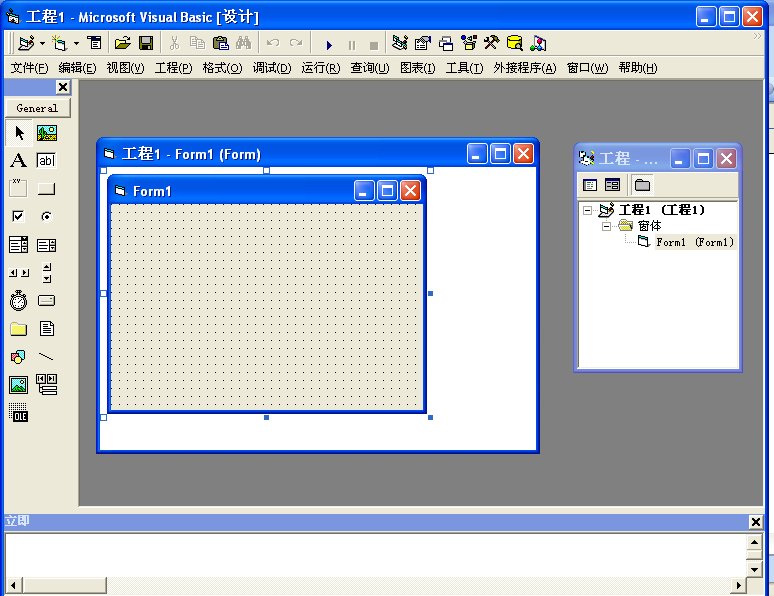Open Visual Component Manager icon
This screenshot has height=596, width=774.
tap(538, 43)
